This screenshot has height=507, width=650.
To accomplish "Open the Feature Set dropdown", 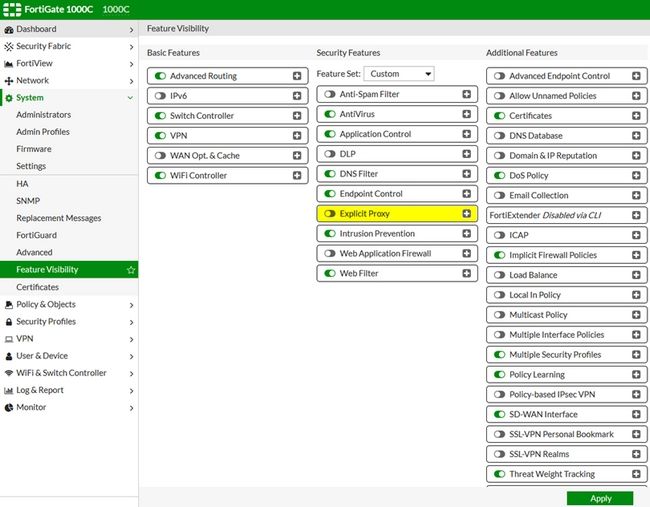I will [x=399, y=74].
